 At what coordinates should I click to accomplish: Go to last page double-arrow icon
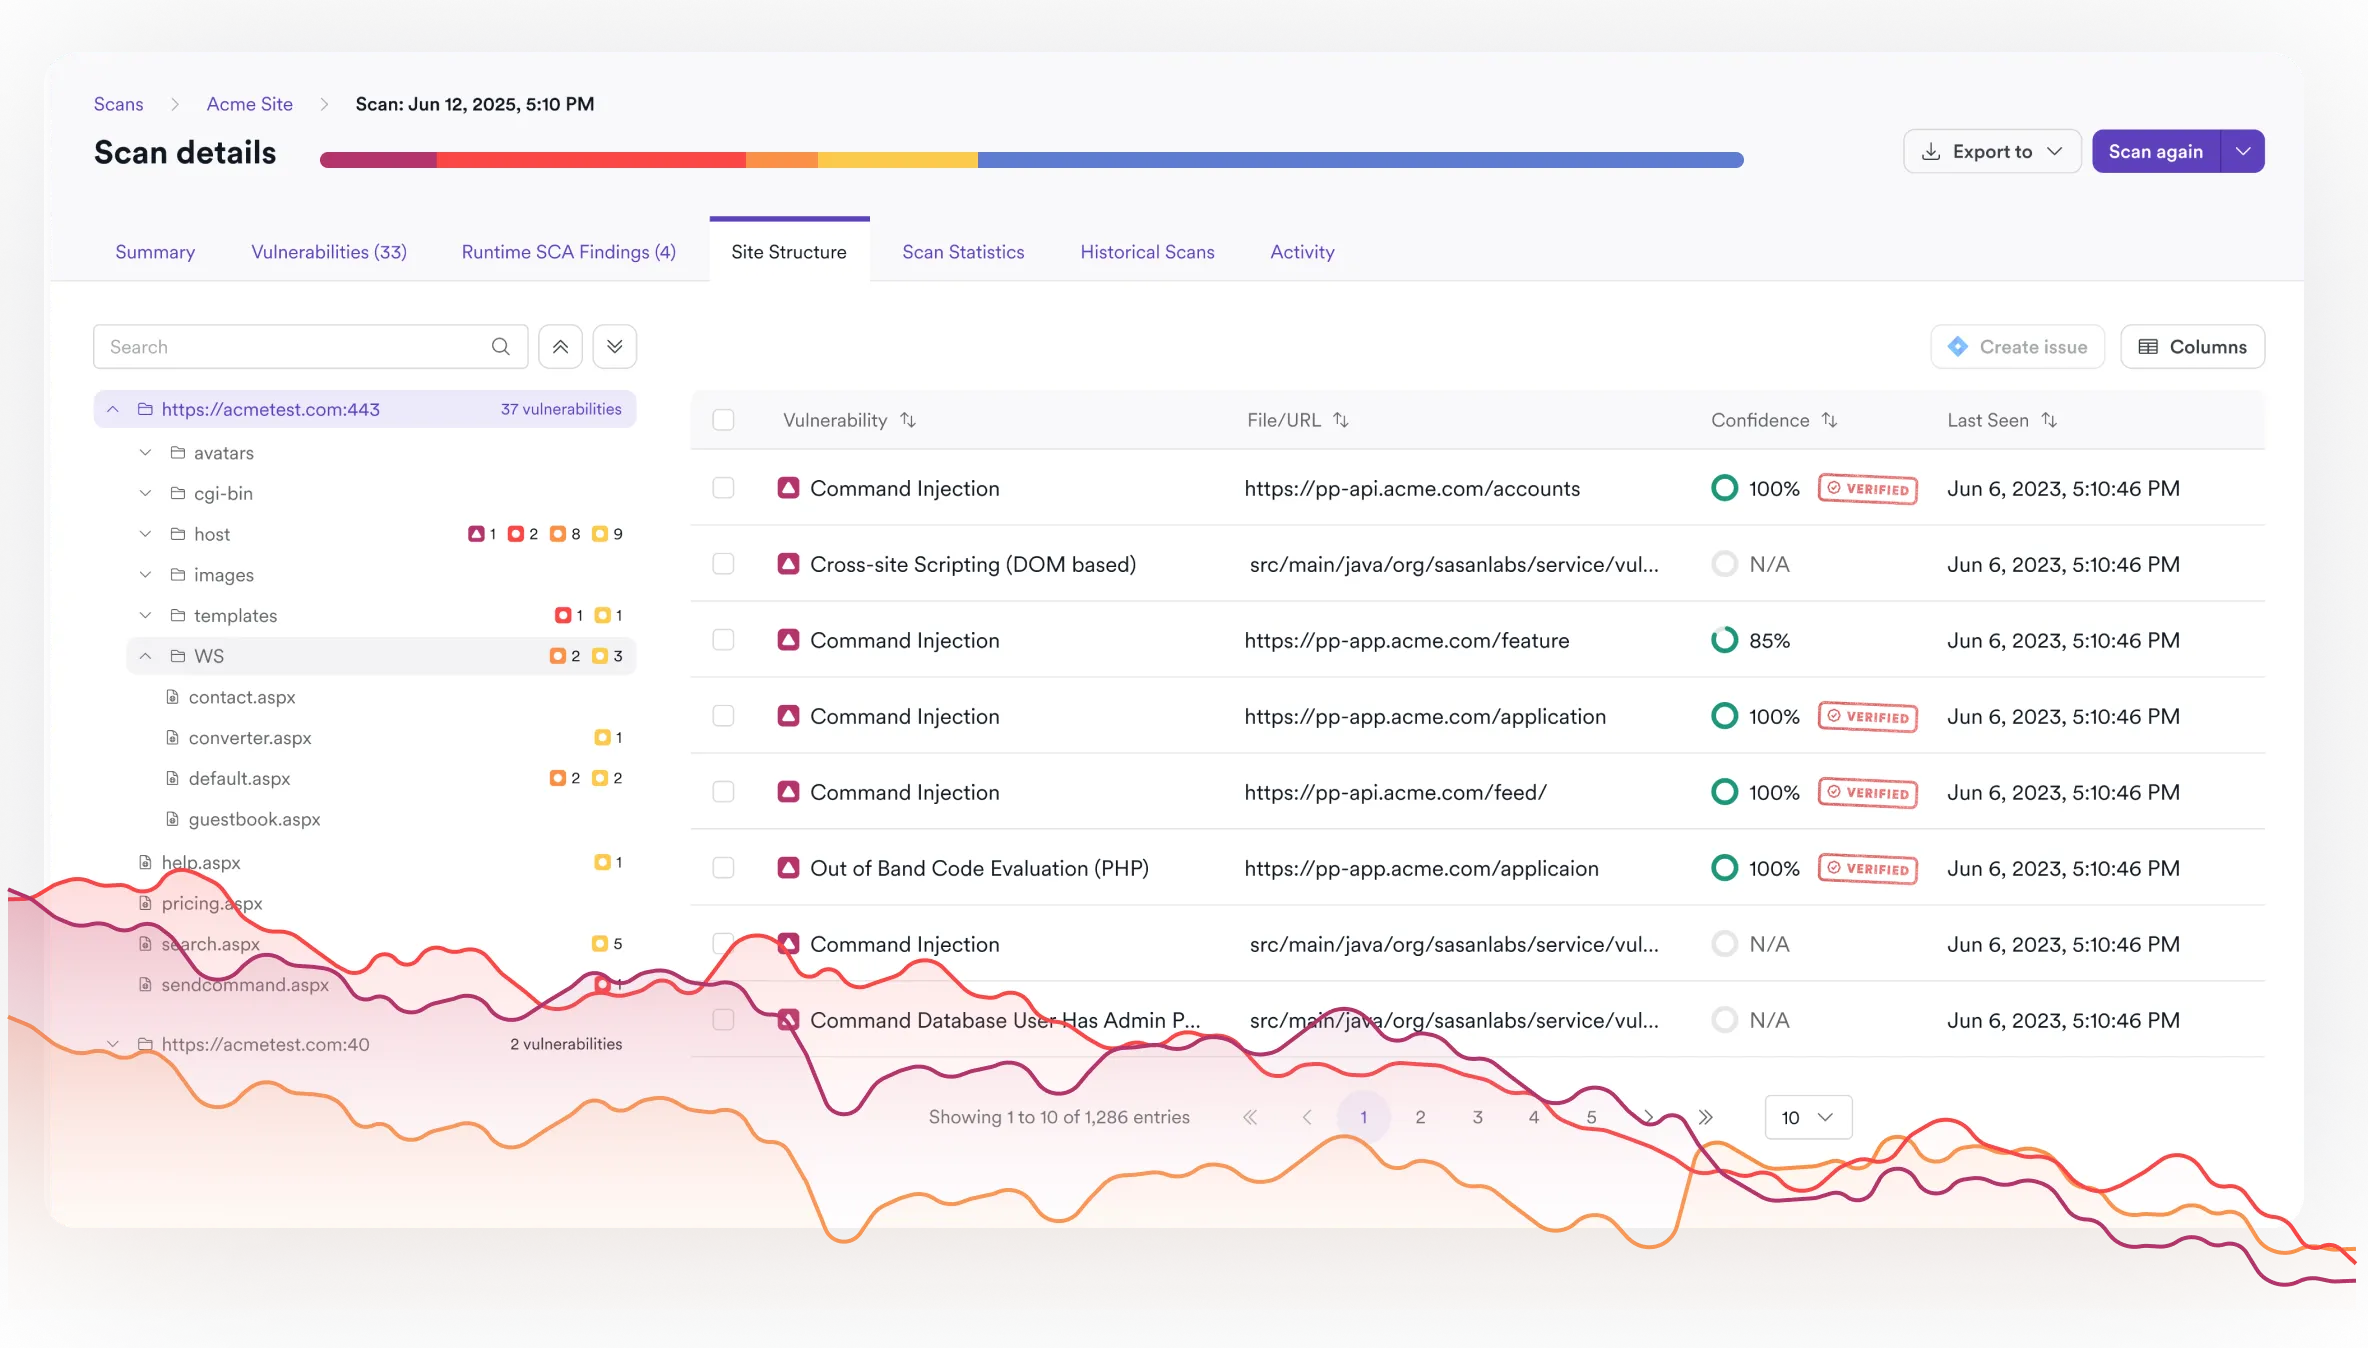1706,1117
